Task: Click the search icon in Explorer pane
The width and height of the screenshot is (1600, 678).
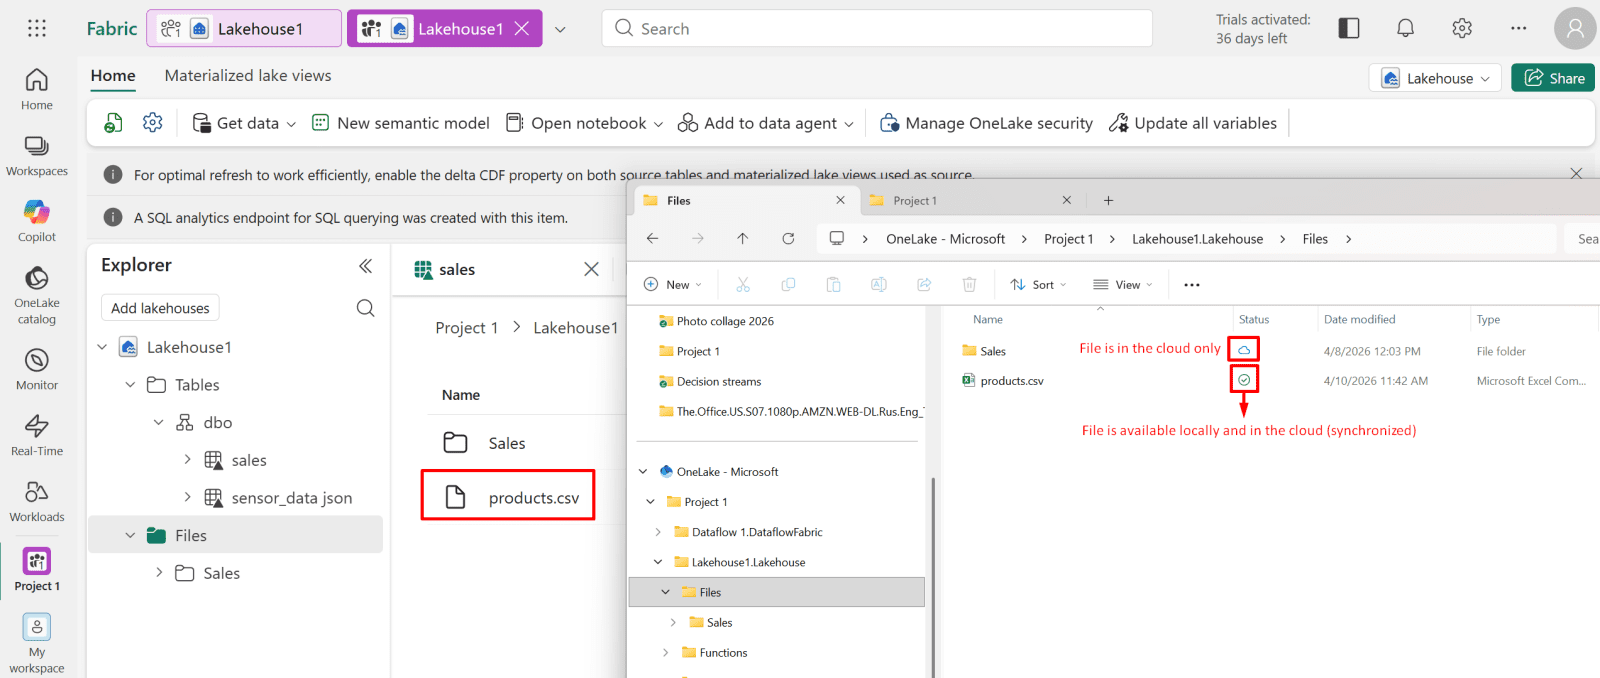Action: [x=366, y=308]
